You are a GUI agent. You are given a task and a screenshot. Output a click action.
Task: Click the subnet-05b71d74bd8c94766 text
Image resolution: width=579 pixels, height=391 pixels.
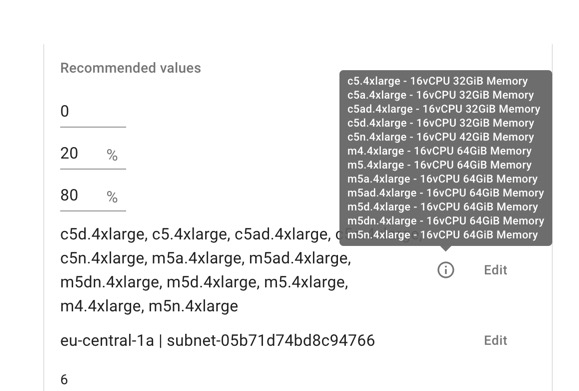[x=271, y=340]
